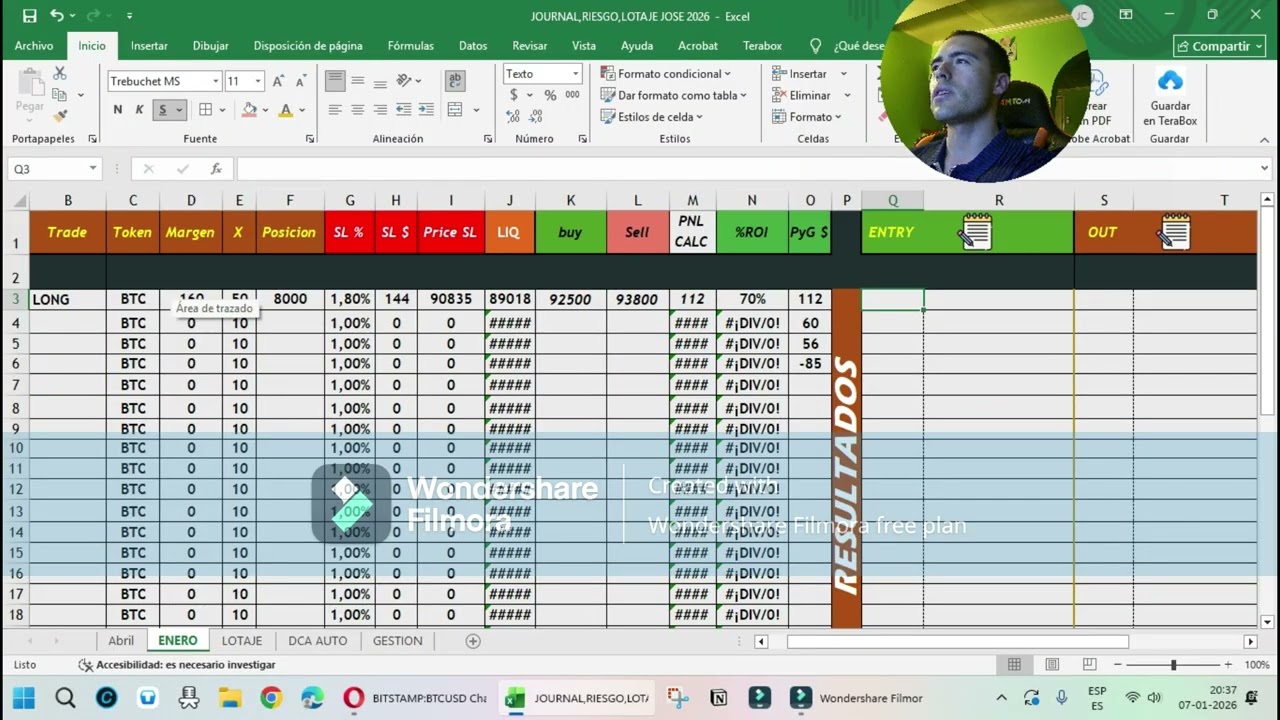Align text left
Viewport: 1280px width, 720px height.
pos(335,110)
